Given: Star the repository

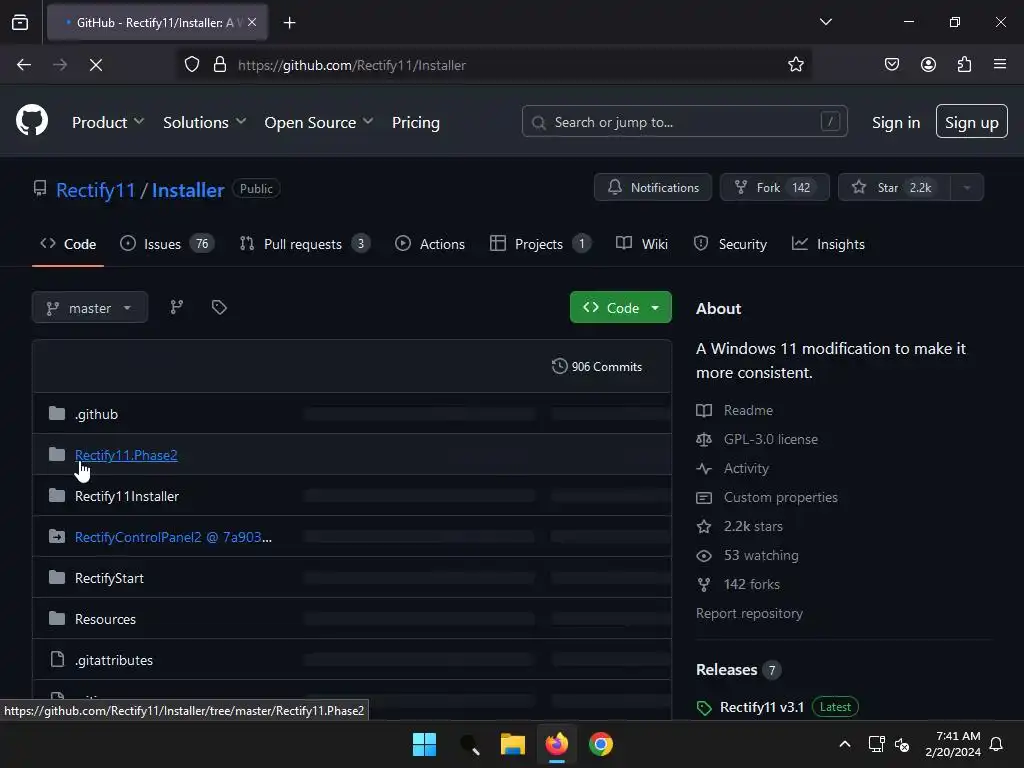Looking at the screenshot, I should [x=894, y=187].
